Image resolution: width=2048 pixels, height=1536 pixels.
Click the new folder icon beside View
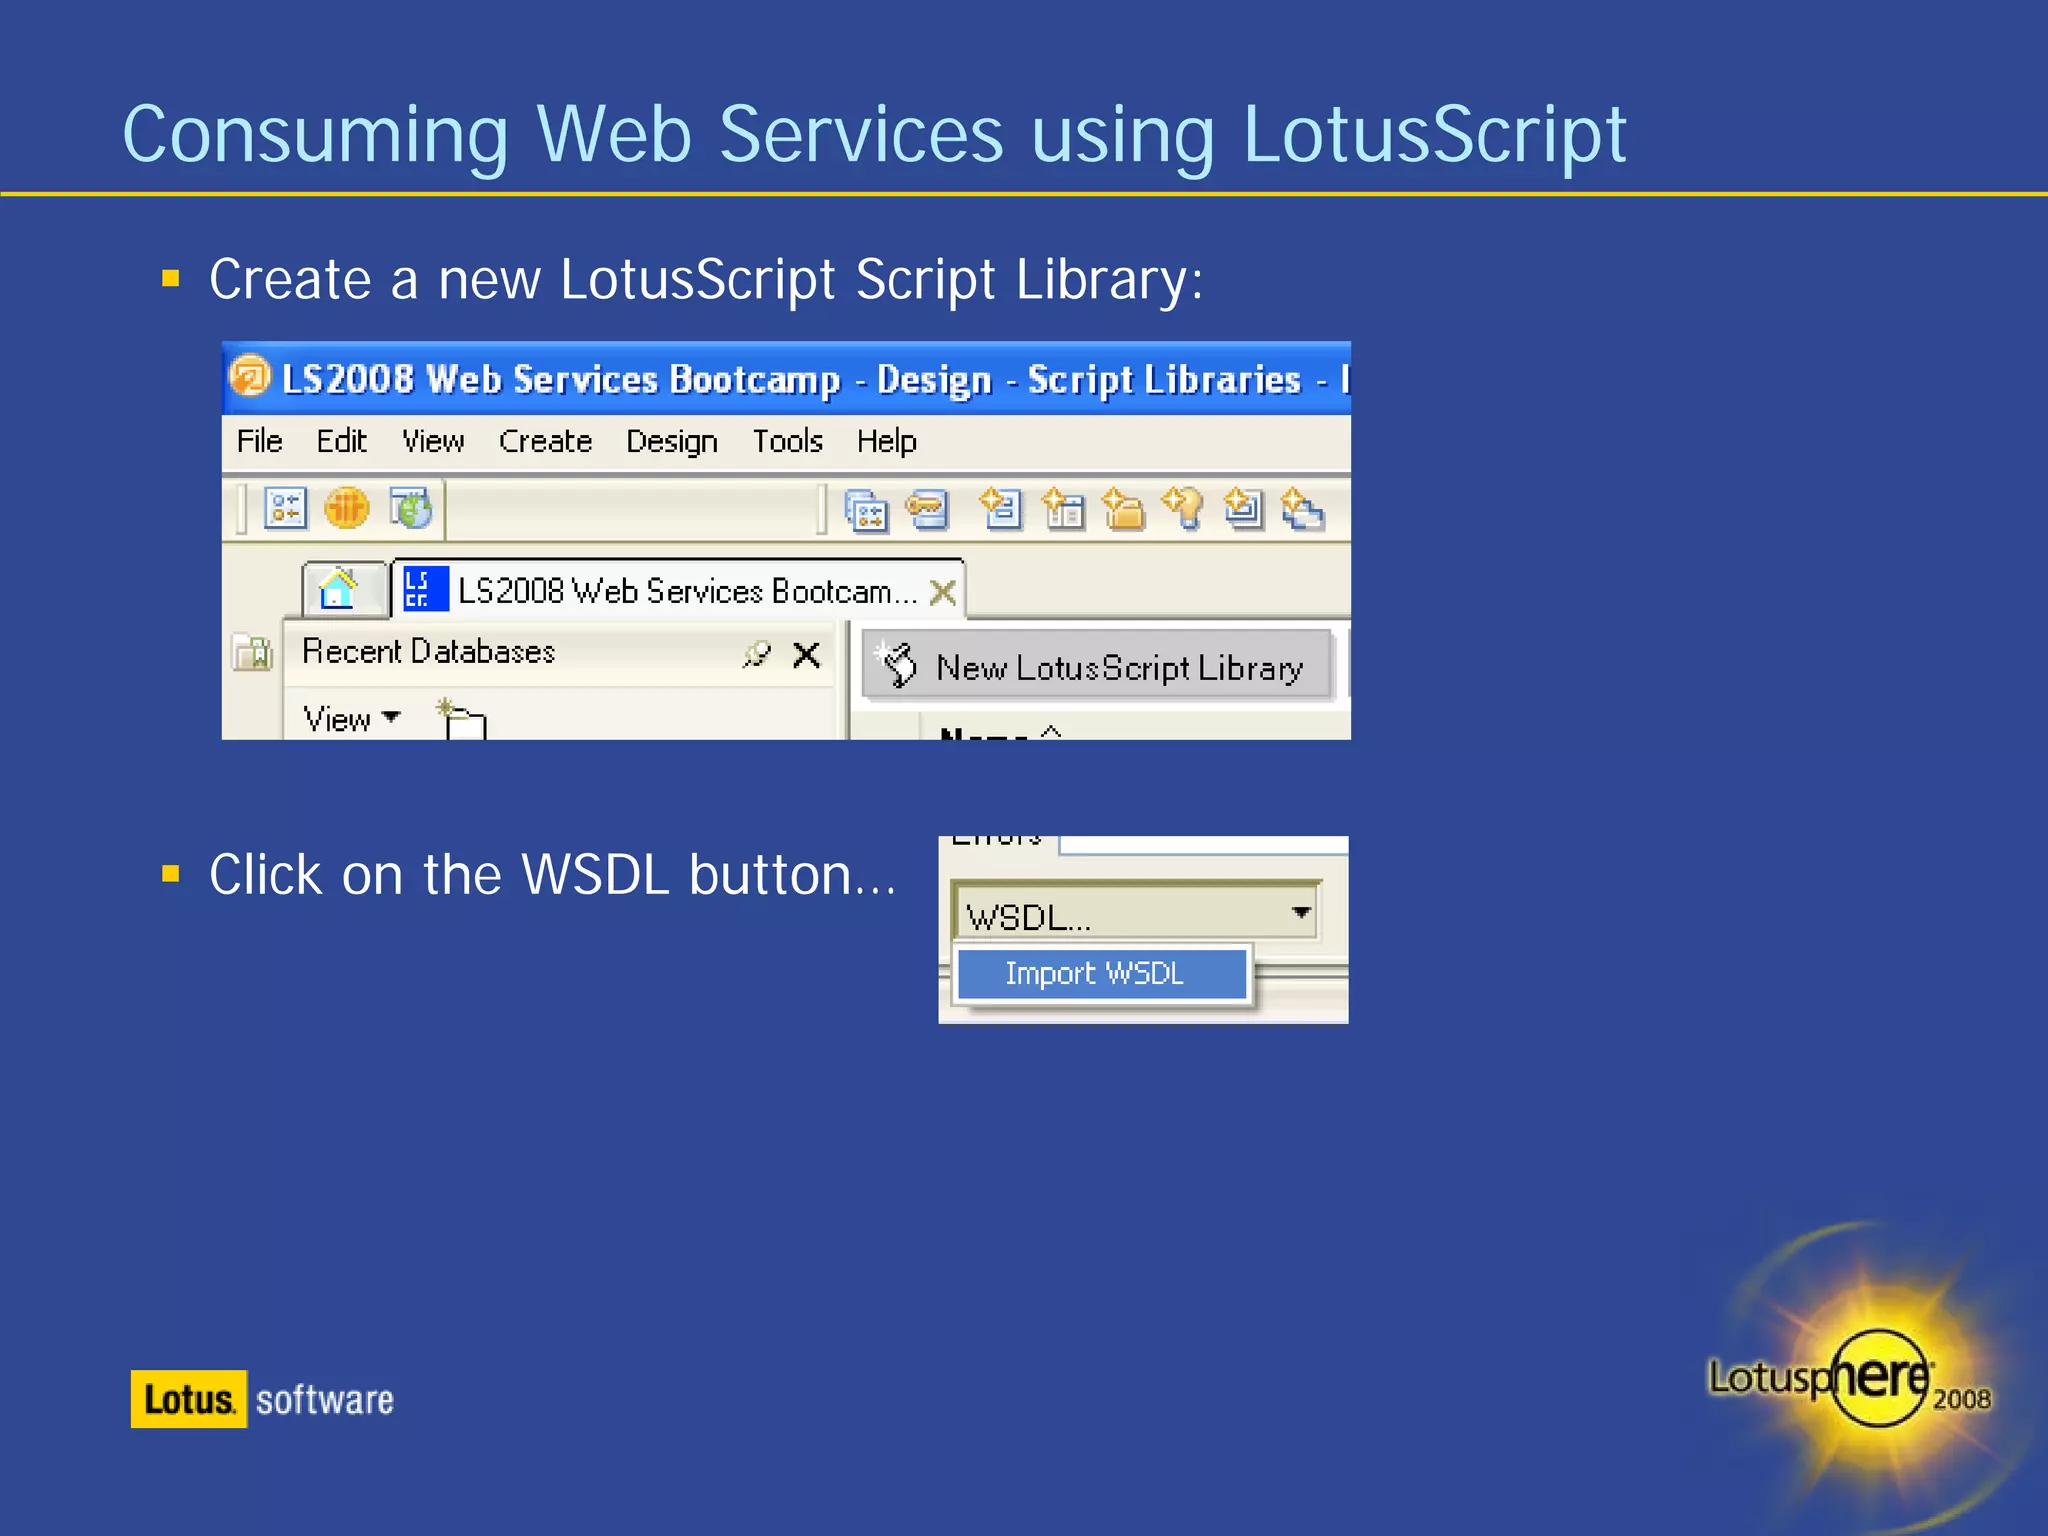(x=462, y=720)
